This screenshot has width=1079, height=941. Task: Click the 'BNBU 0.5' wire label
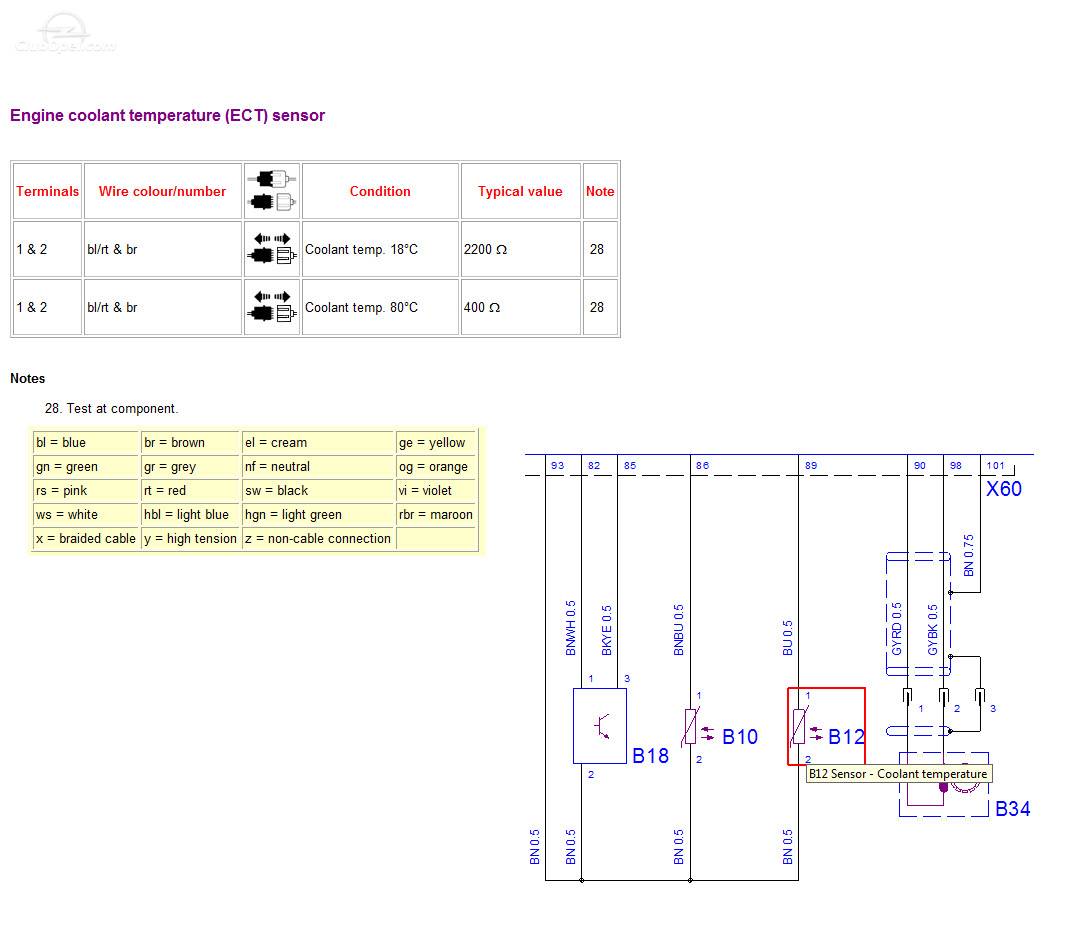tap(679, 630)
